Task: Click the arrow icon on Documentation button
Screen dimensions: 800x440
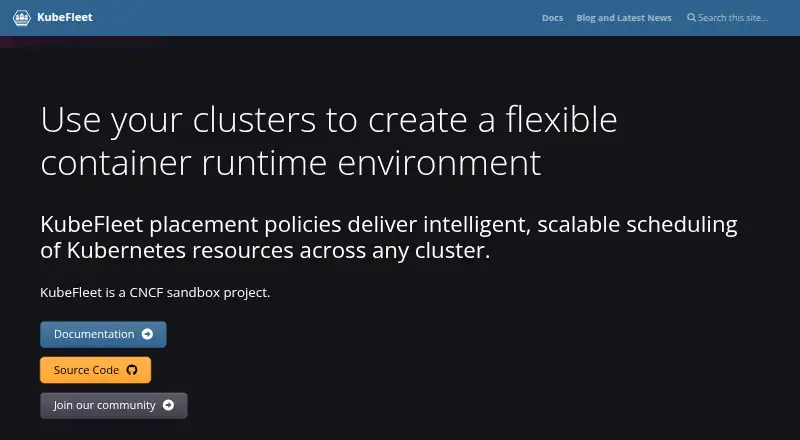Action: pos(147,334)
